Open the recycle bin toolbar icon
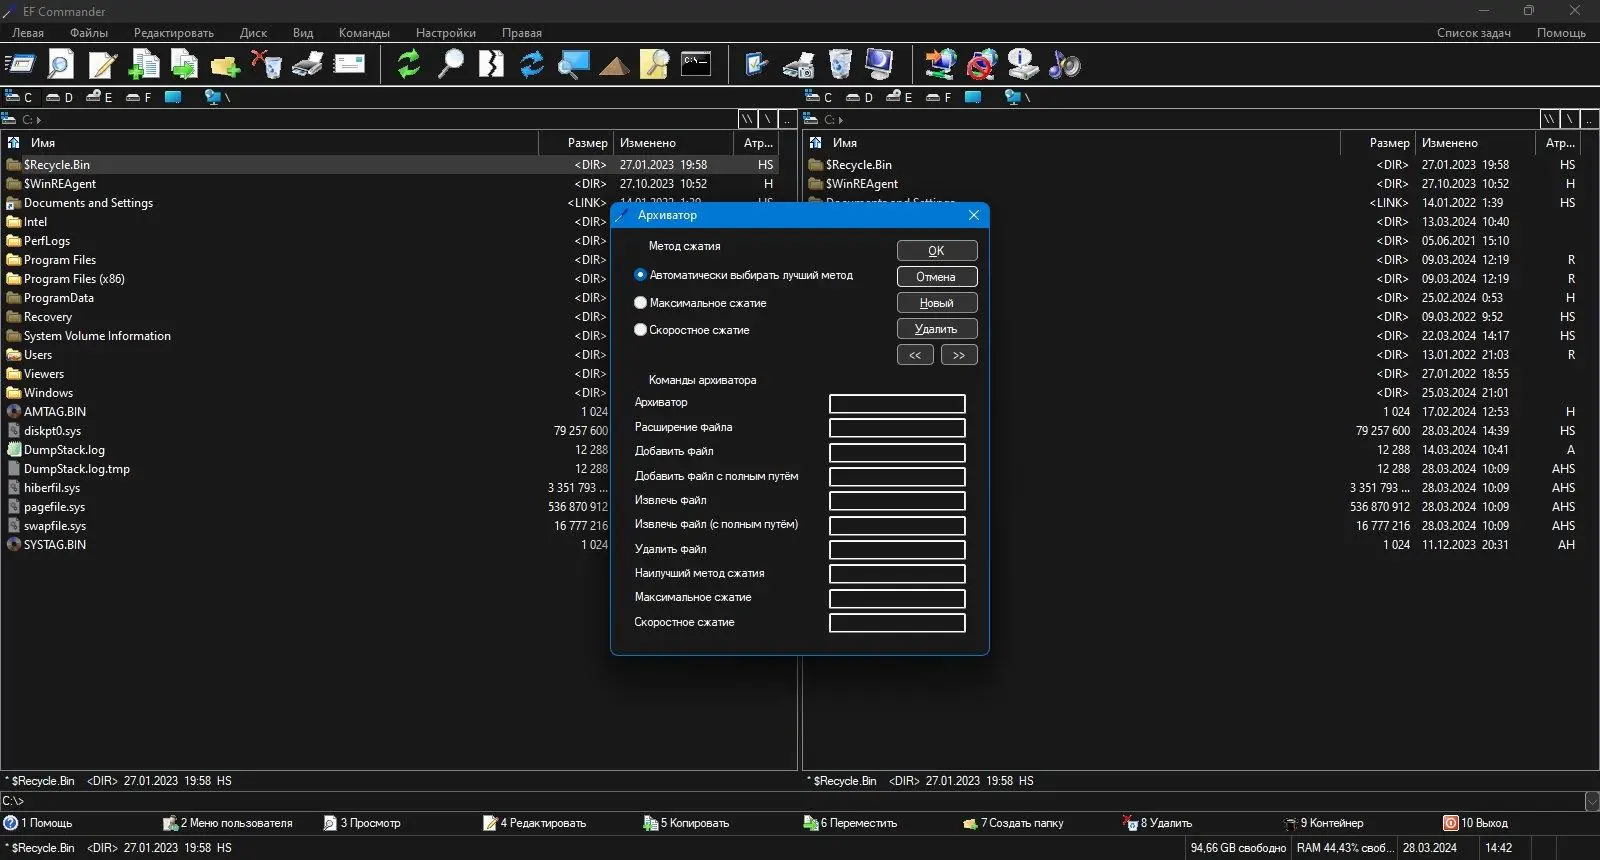 pyautogui.click(x=840, y=64)
